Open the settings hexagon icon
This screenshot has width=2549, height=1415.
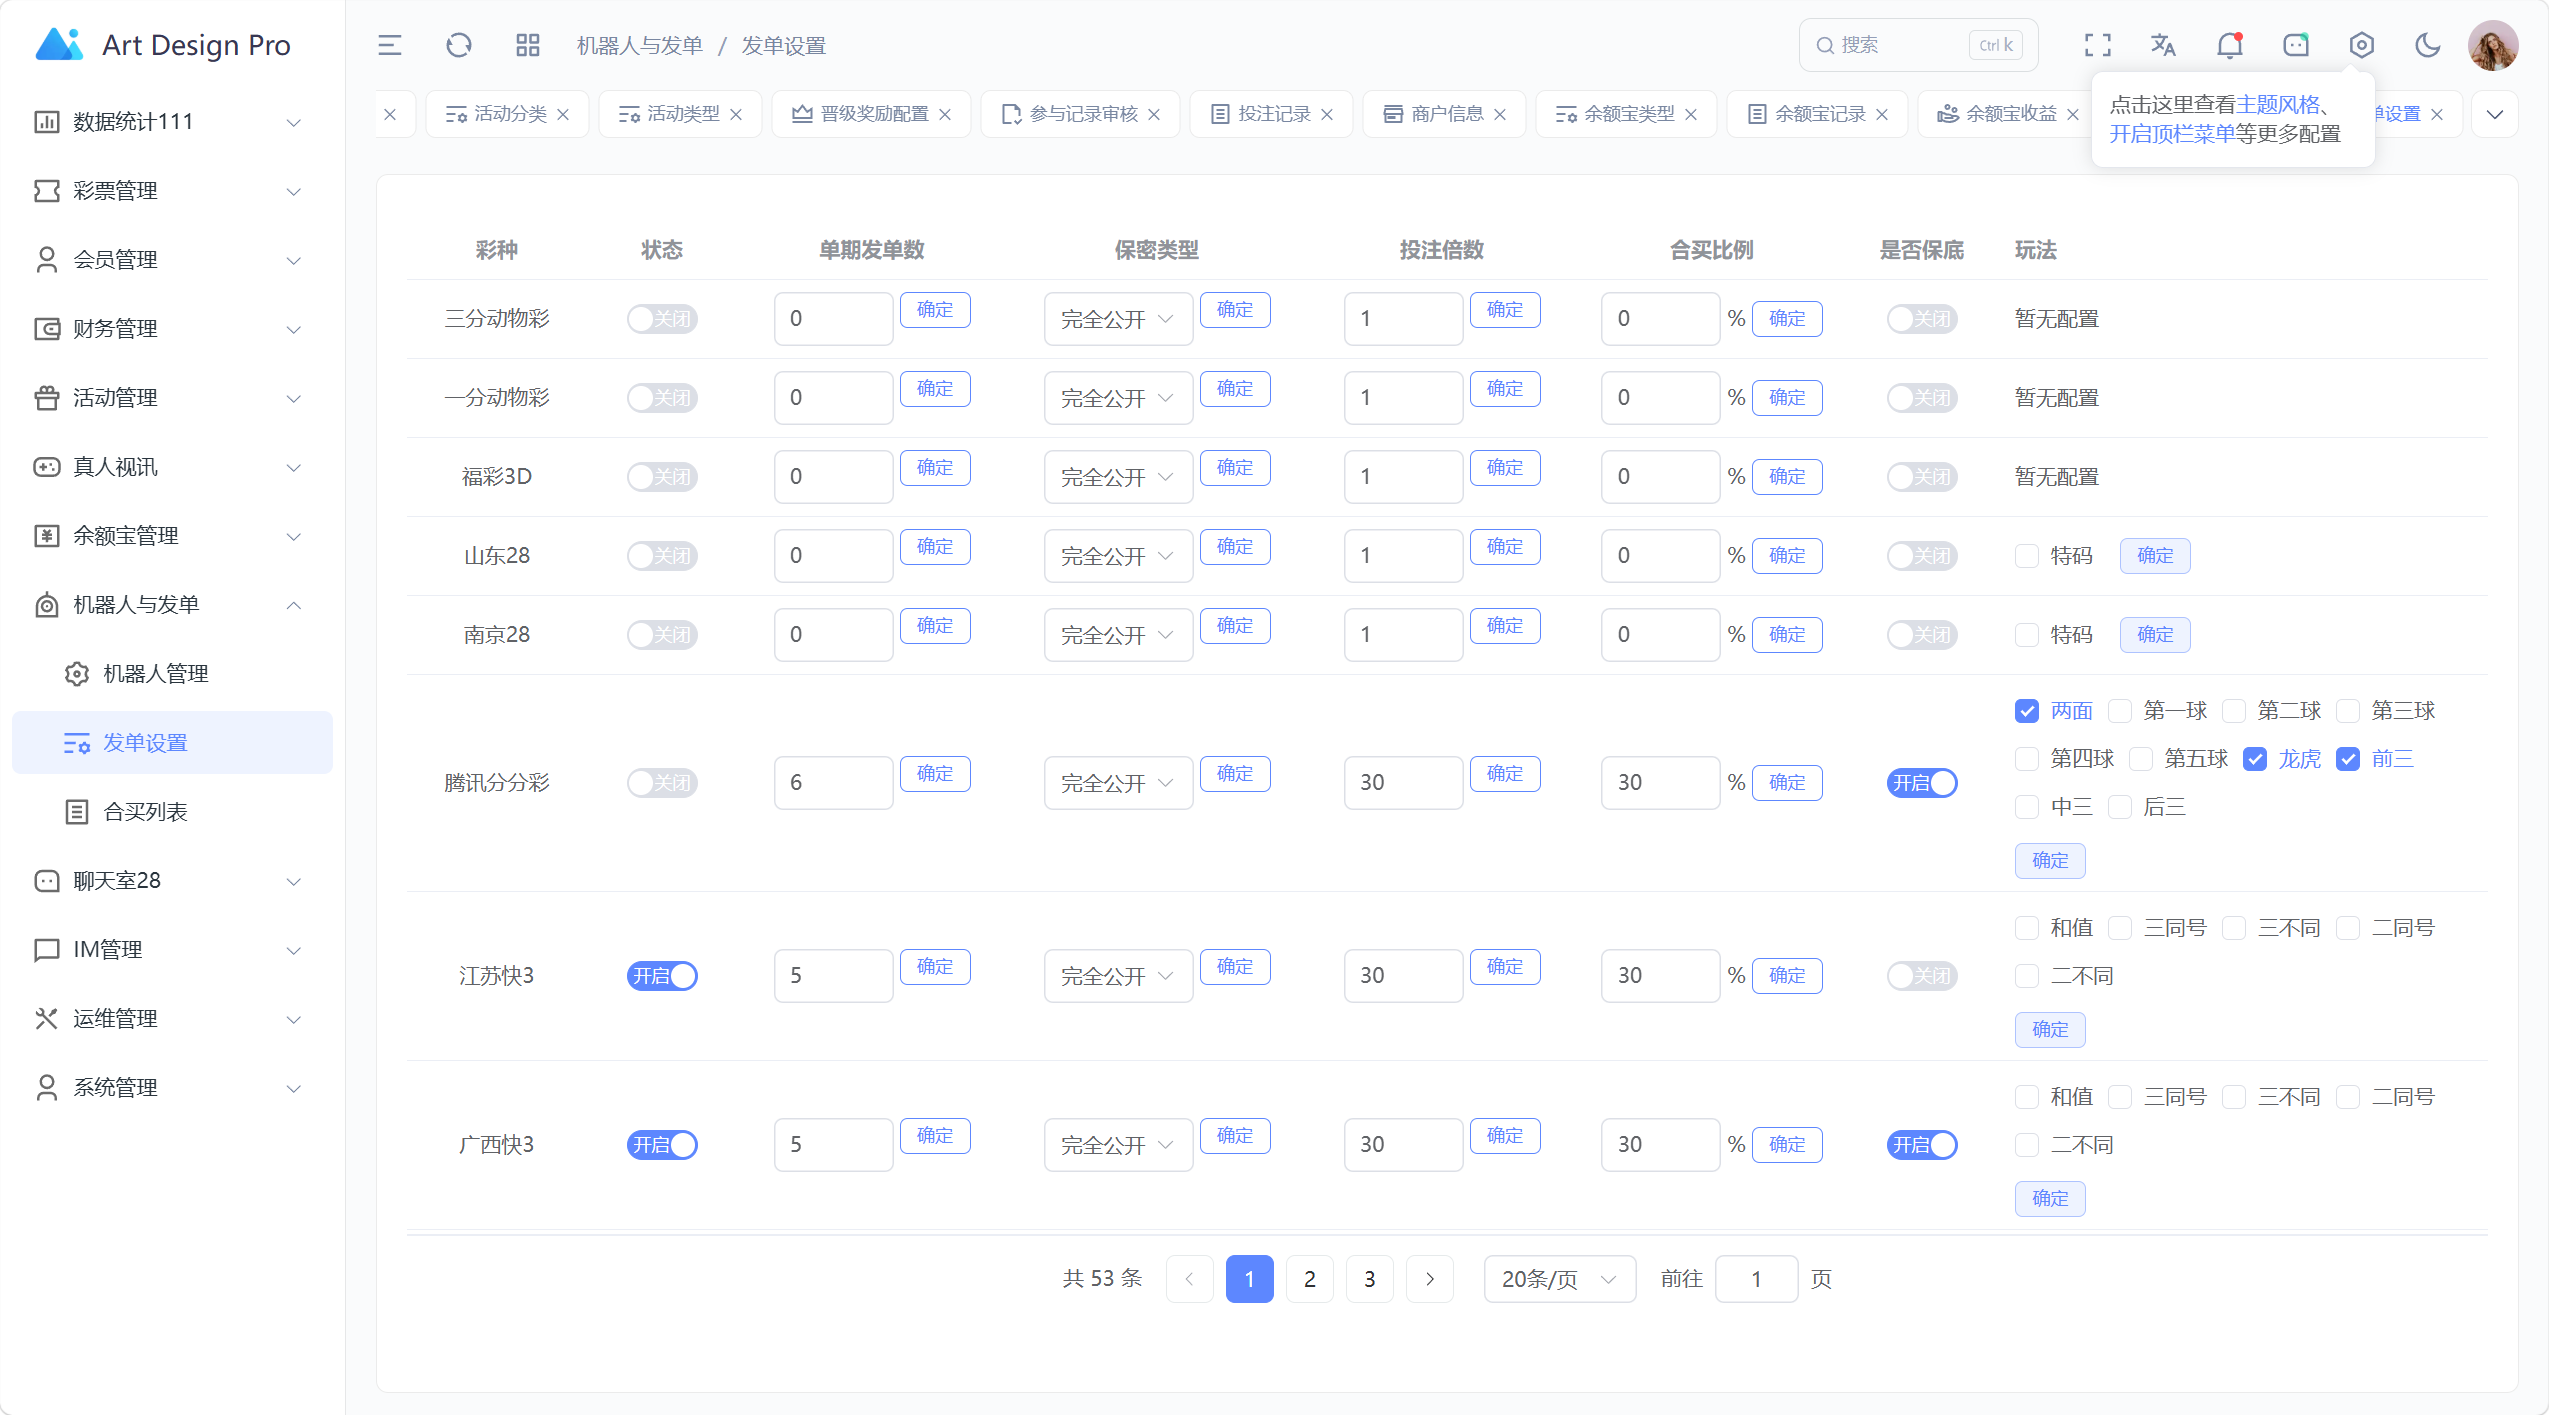pyautogui.click(x=2362, y=45)
